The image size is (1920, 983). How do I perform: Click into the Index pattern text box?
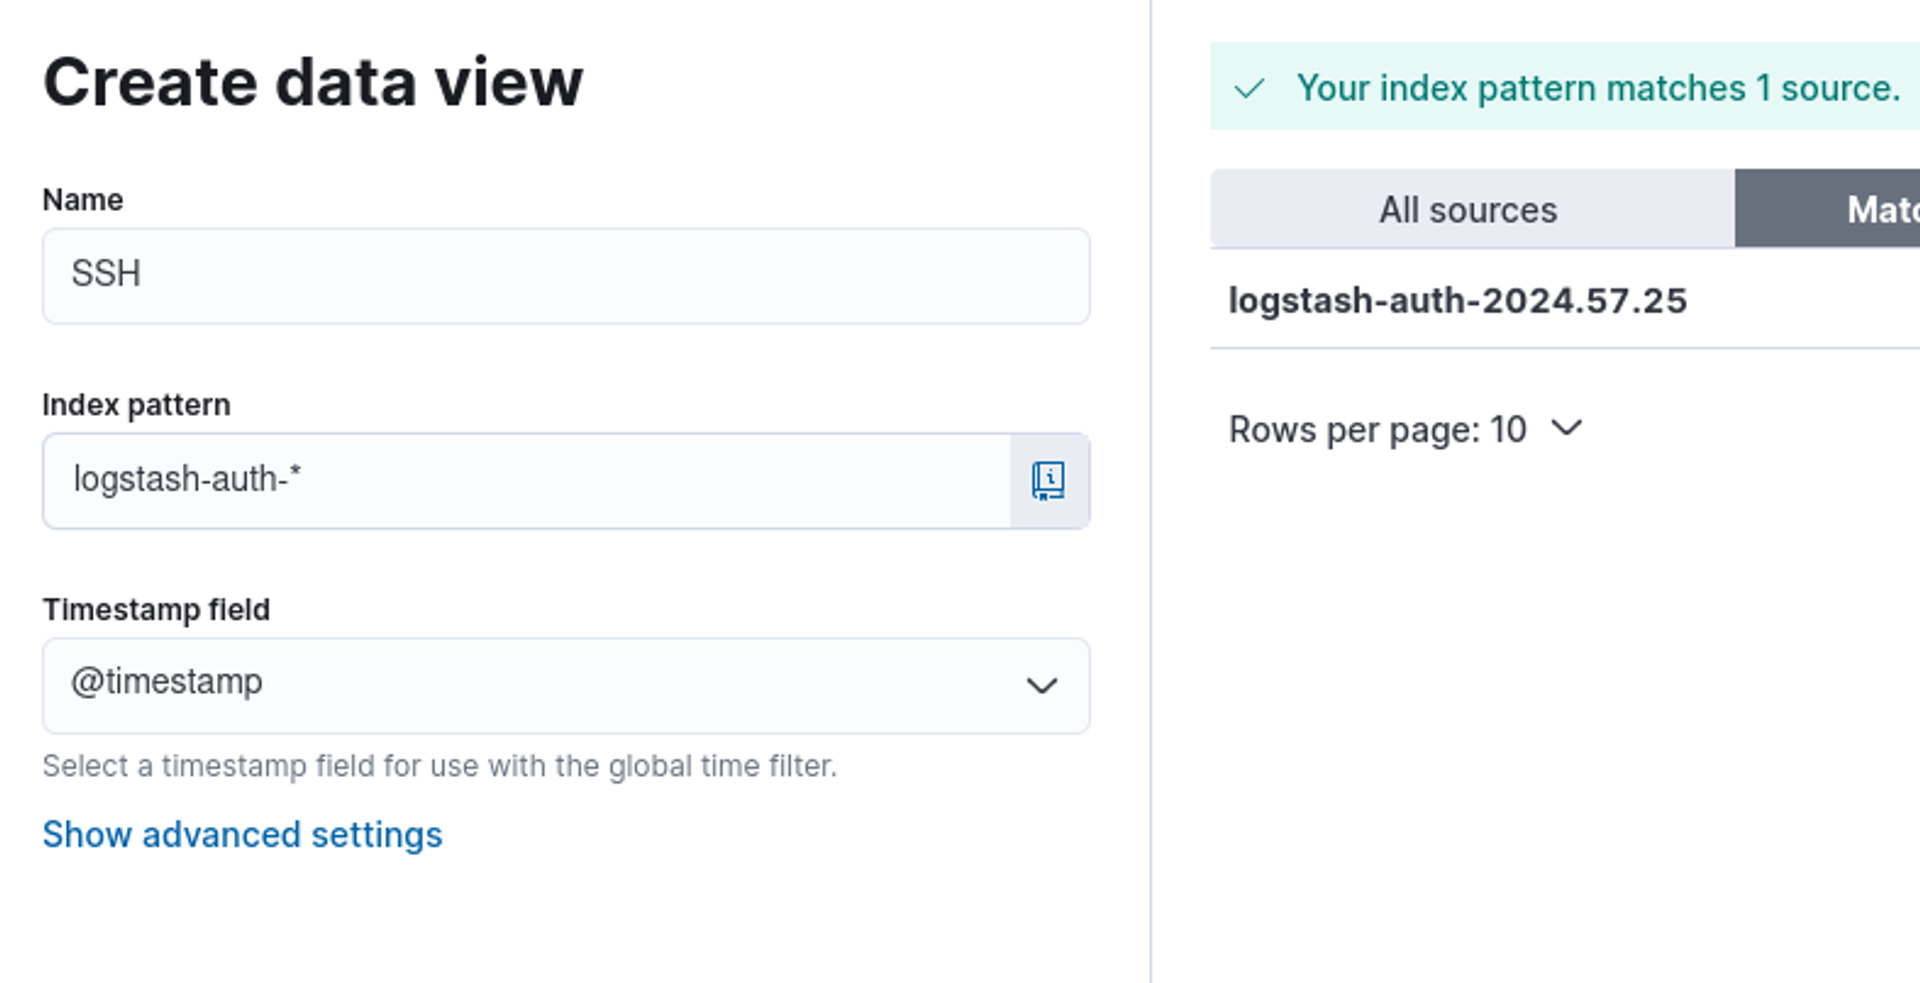tap(526, 481)
